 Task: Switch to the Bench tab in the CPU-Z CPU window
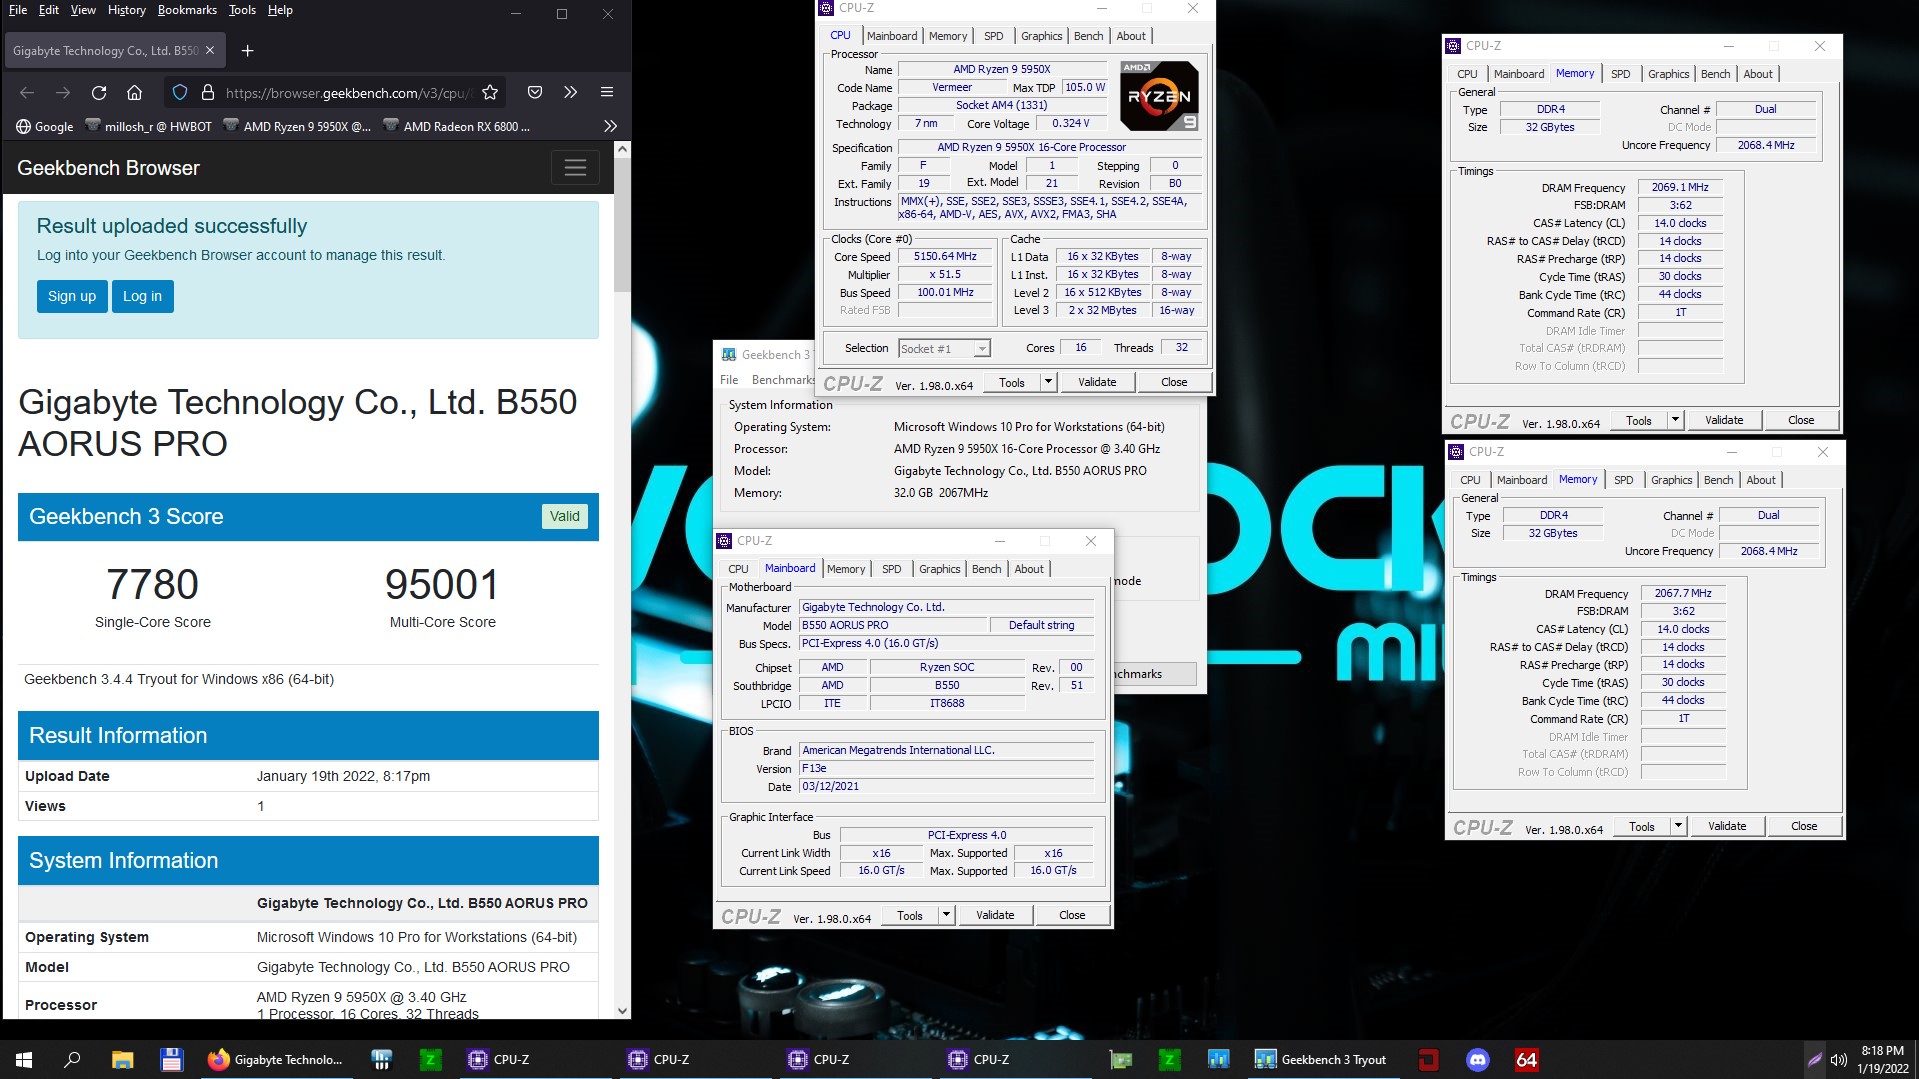click(x=1088, y=36)
